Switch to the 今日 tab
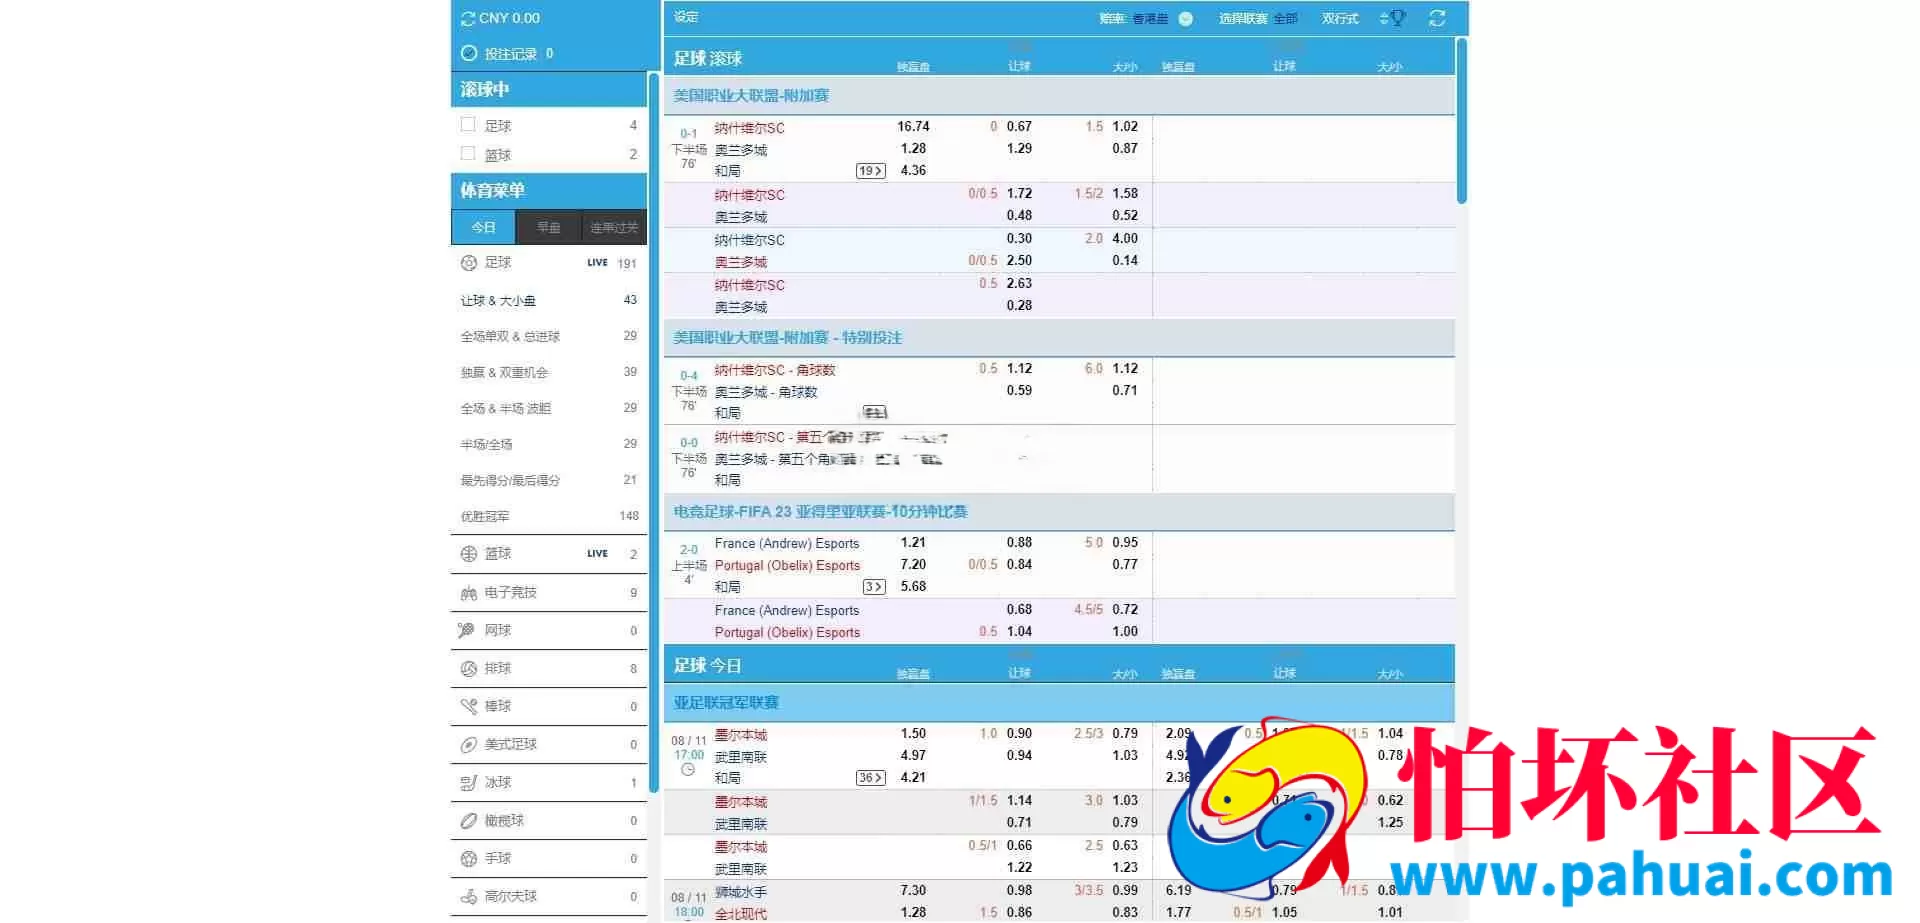 [483, 227]
